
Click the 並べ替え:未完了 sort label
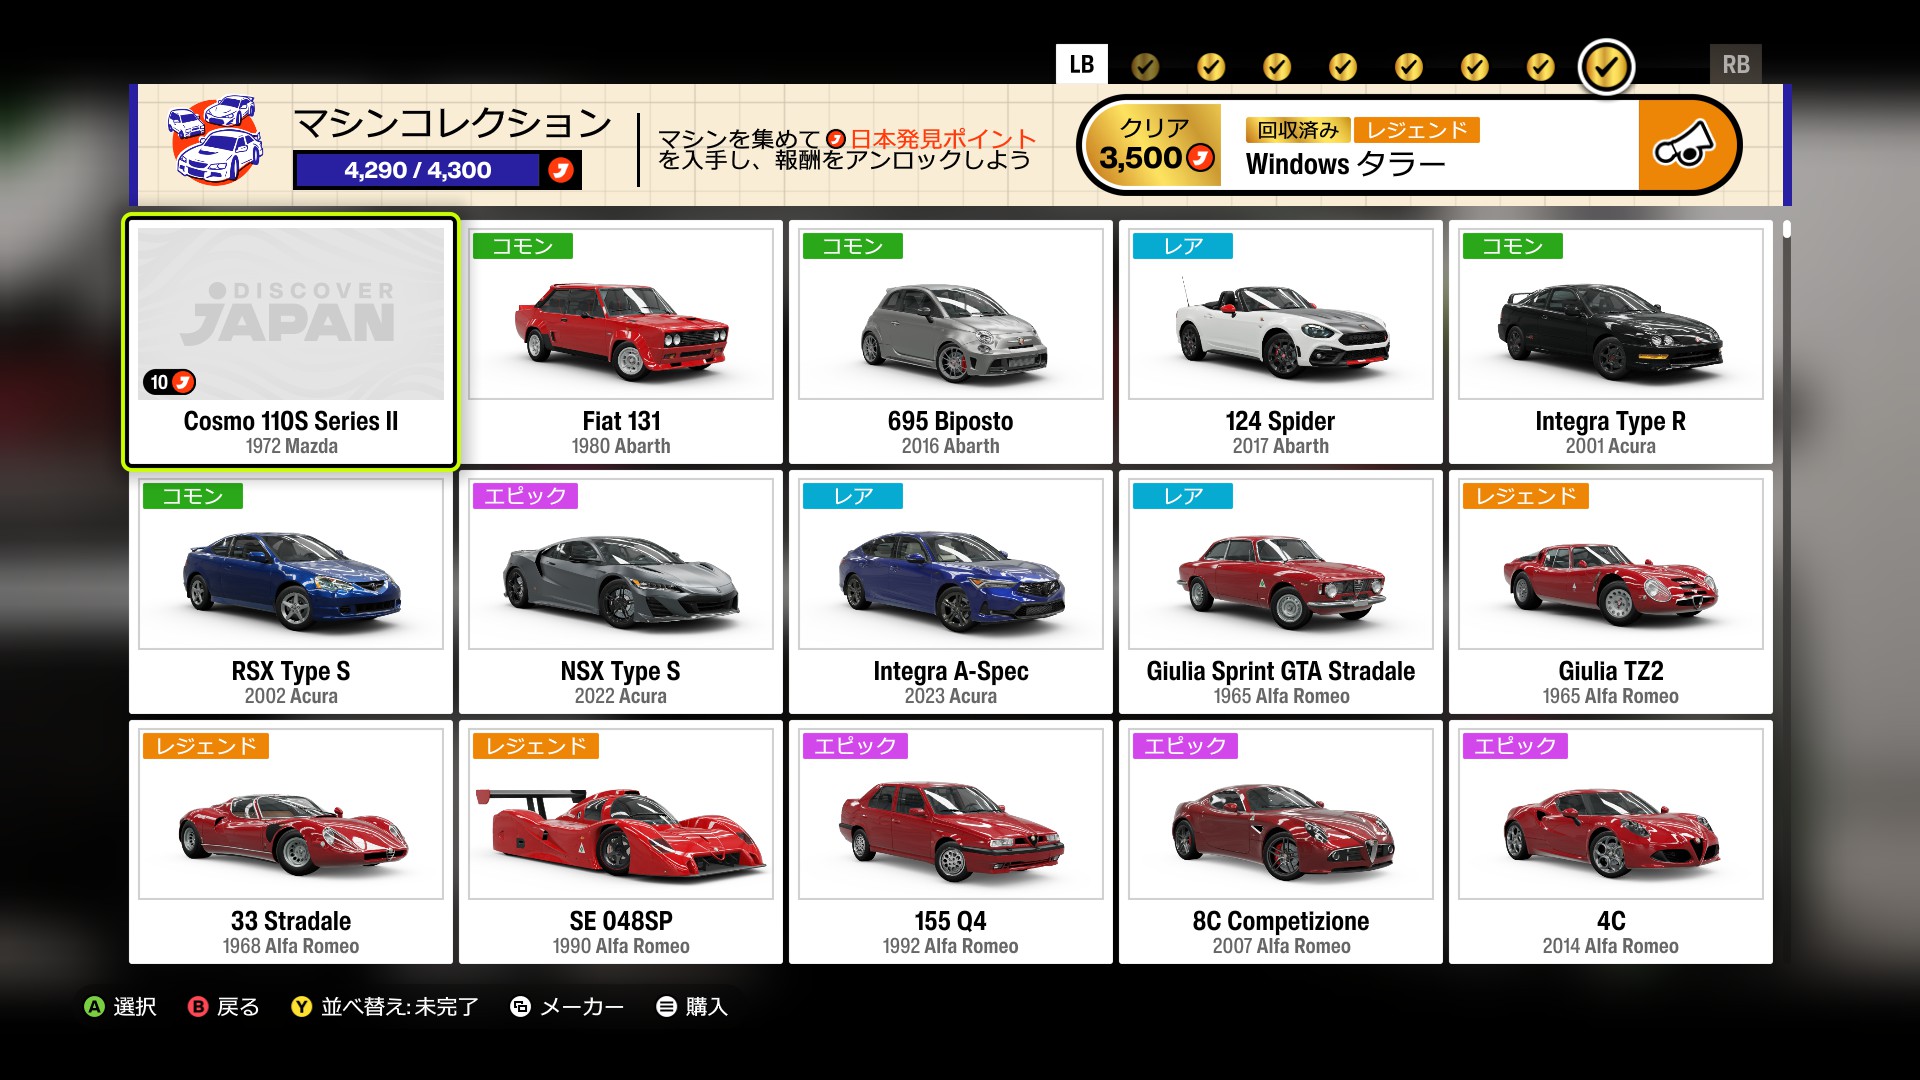click(400, 1007)
